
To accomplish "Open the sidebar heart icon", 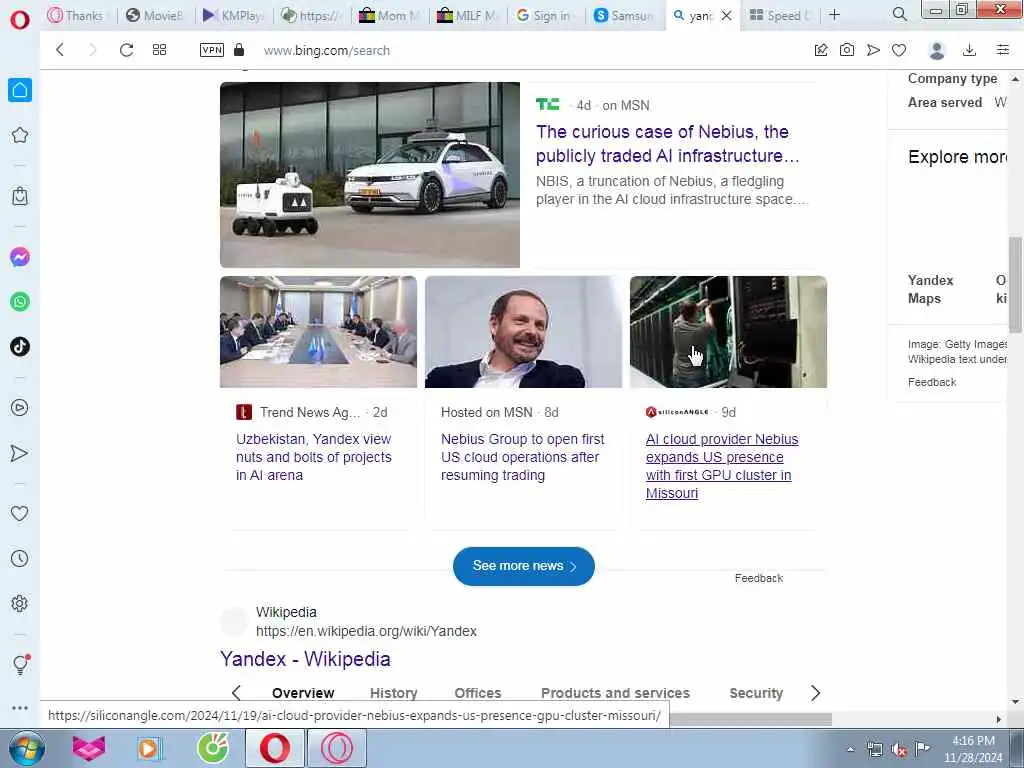I will point(20,513).
